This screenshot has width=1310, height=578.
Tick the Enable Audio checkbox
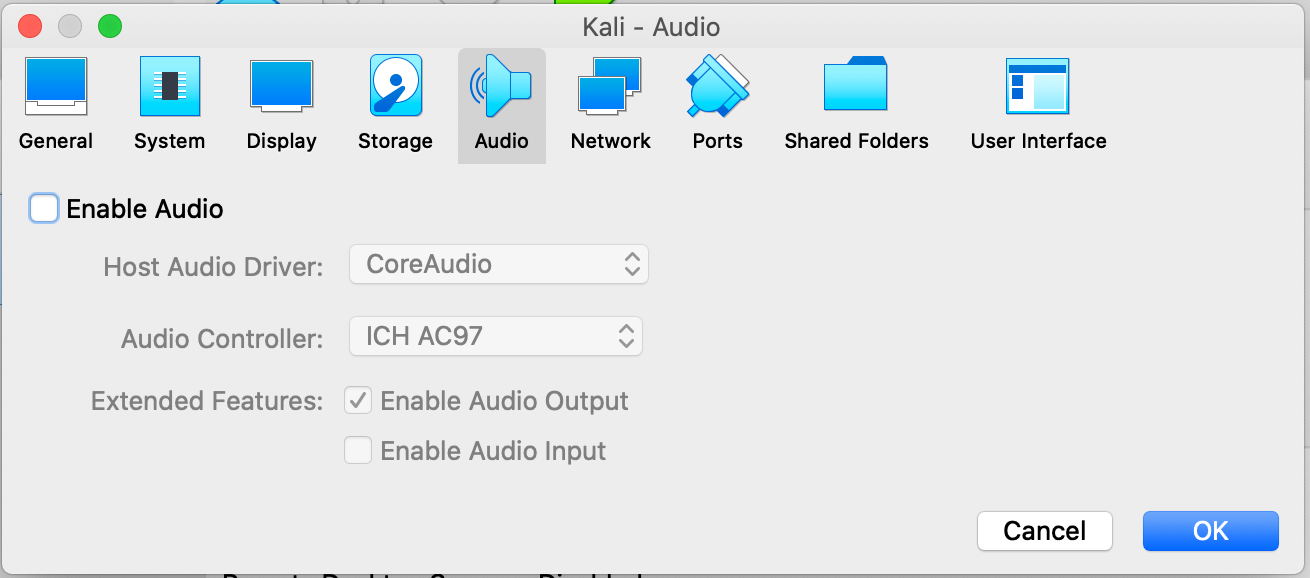(44, 208)
